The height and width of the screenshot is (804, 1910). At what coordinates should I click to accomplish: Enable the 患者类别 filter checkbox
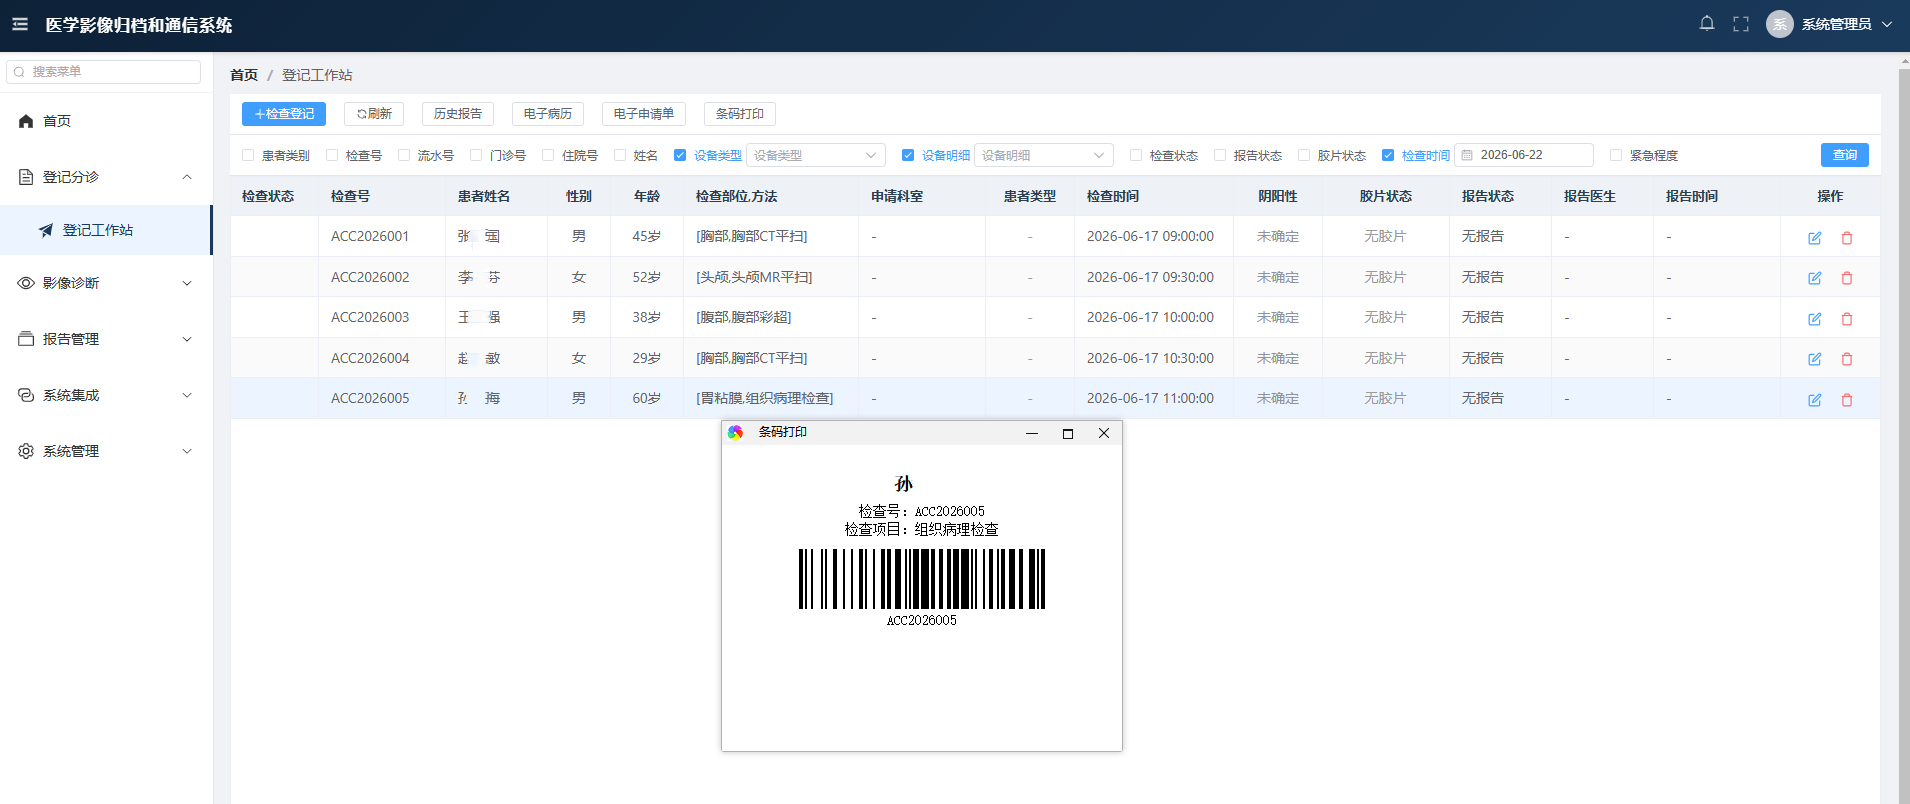click(248, 155)
